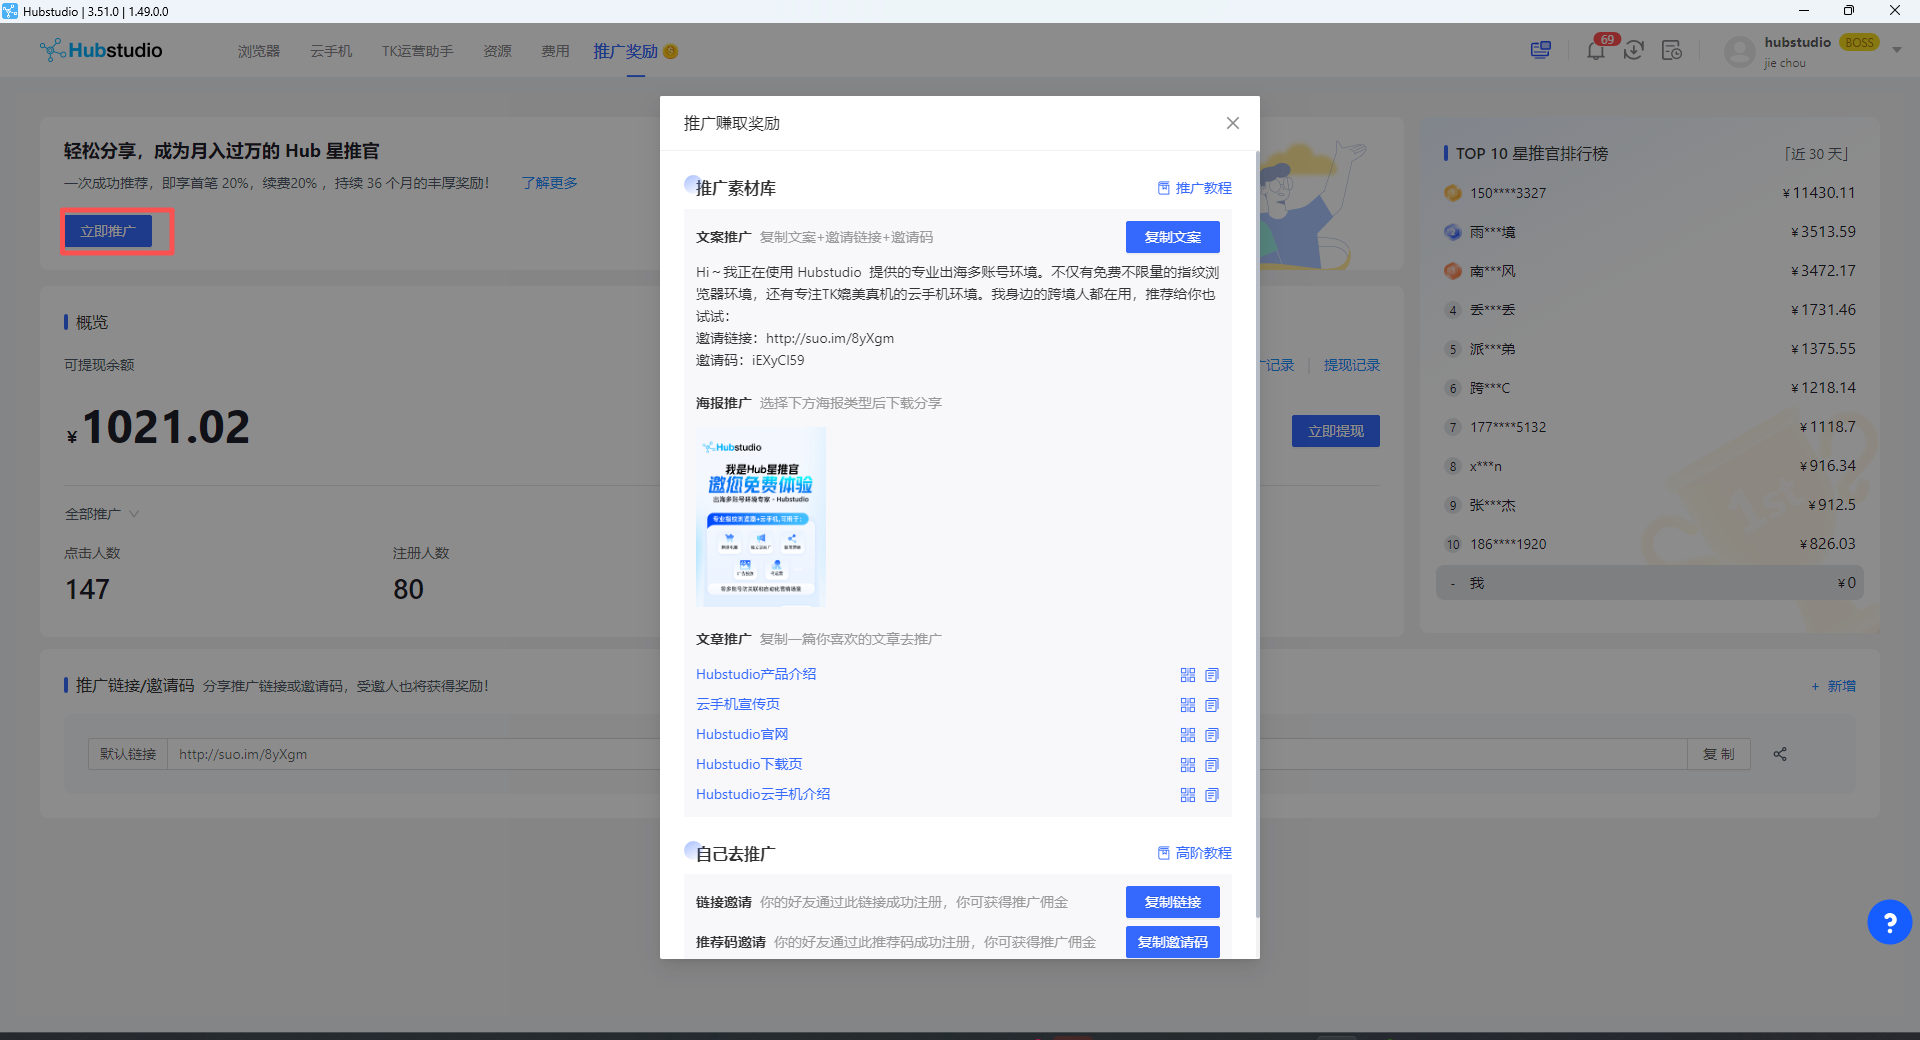Select the 推广奖励 tab
The image size is (1920, 1040).
click(635, 51)
